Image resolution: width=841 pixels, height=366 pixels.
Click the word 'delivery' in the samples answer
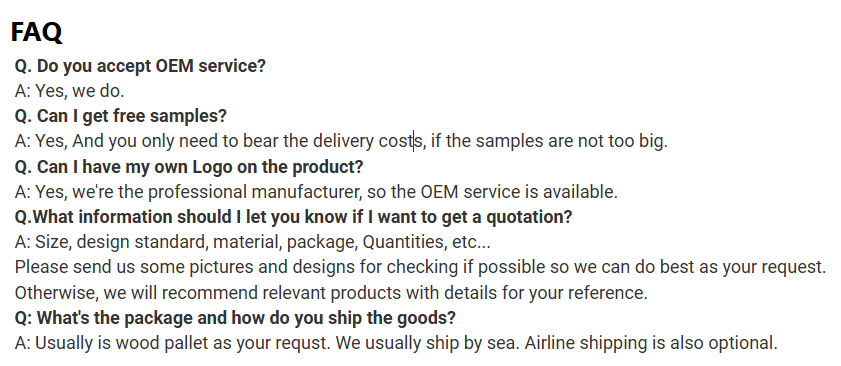343,141
